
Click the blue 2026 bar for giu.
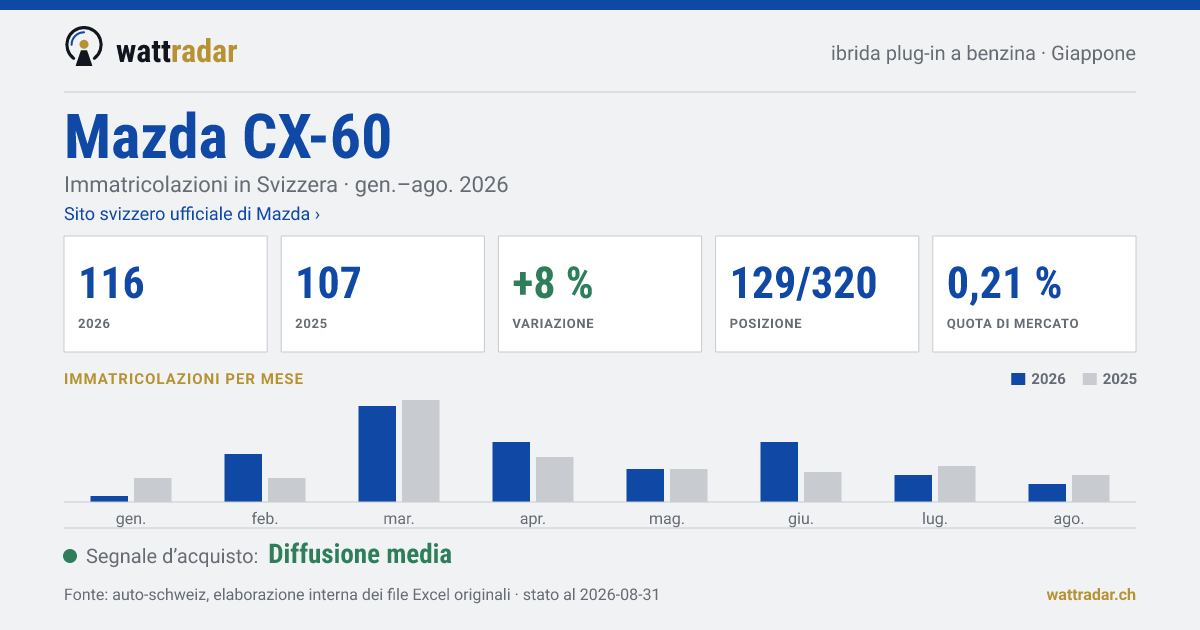click(779, 472)
